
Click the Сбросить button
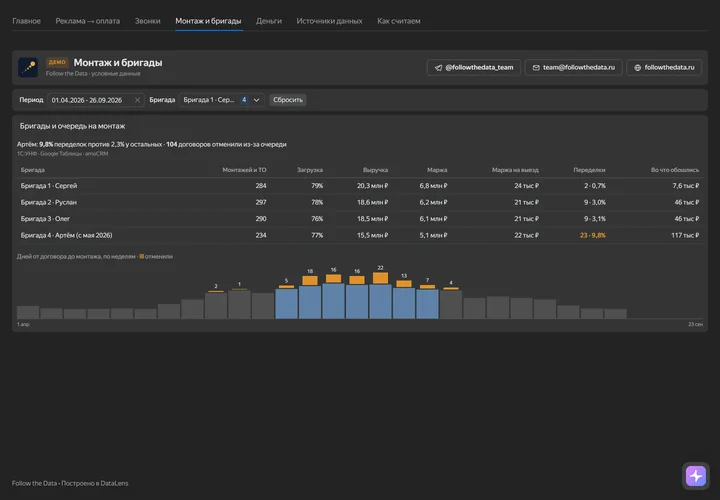tap(288, 100)
